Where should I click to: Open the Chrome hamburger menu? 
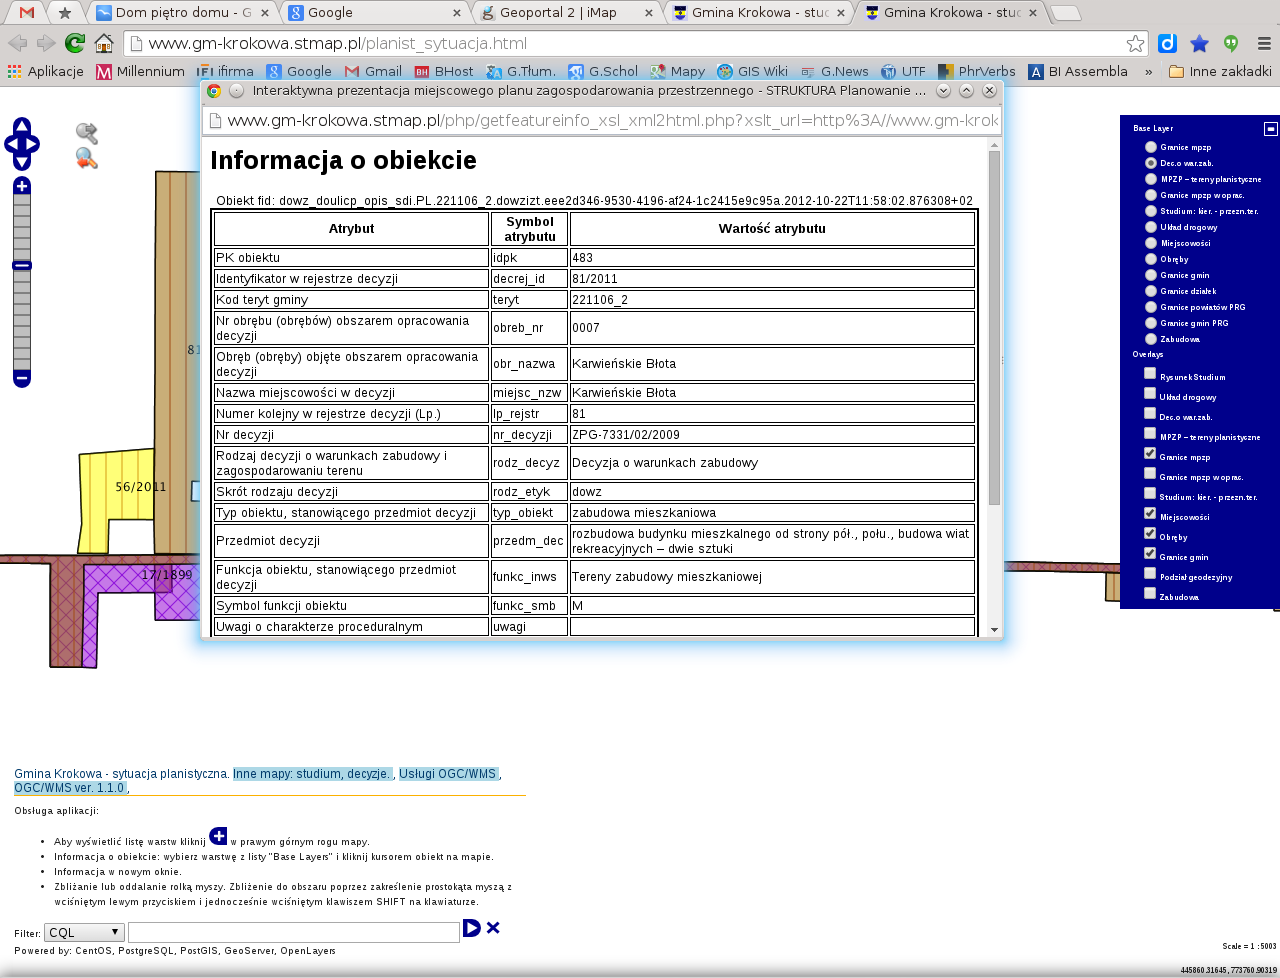click(x=1264, y=43)
